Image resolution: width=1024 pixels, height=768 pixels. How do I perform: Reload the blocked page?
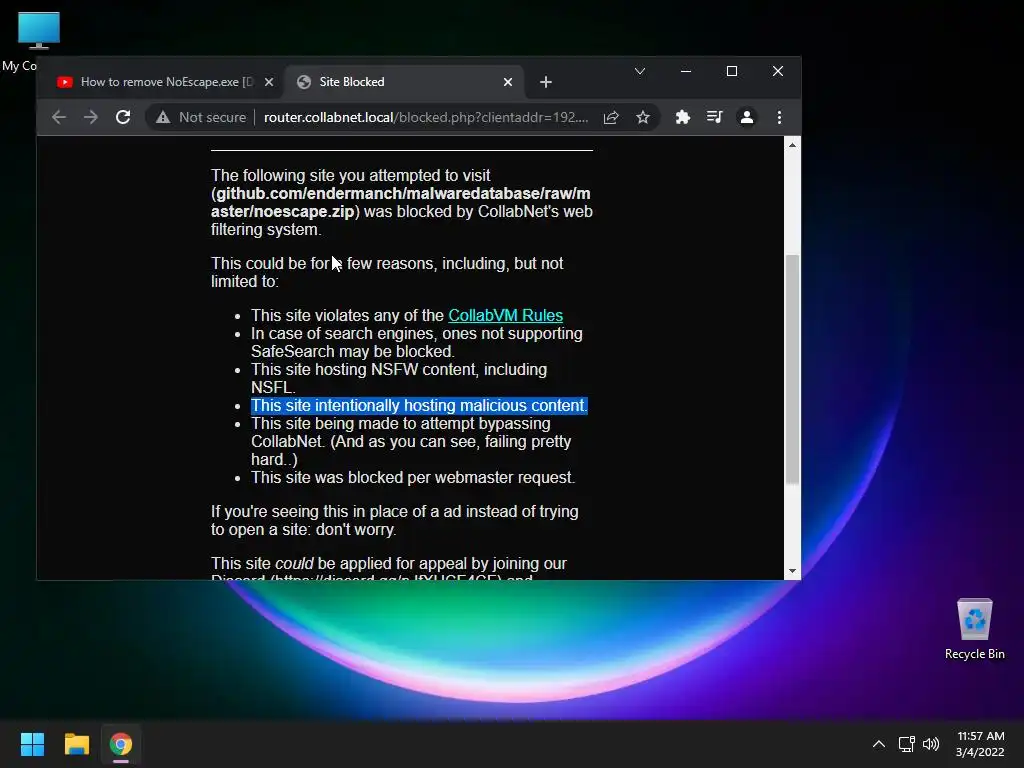(123, 118)
